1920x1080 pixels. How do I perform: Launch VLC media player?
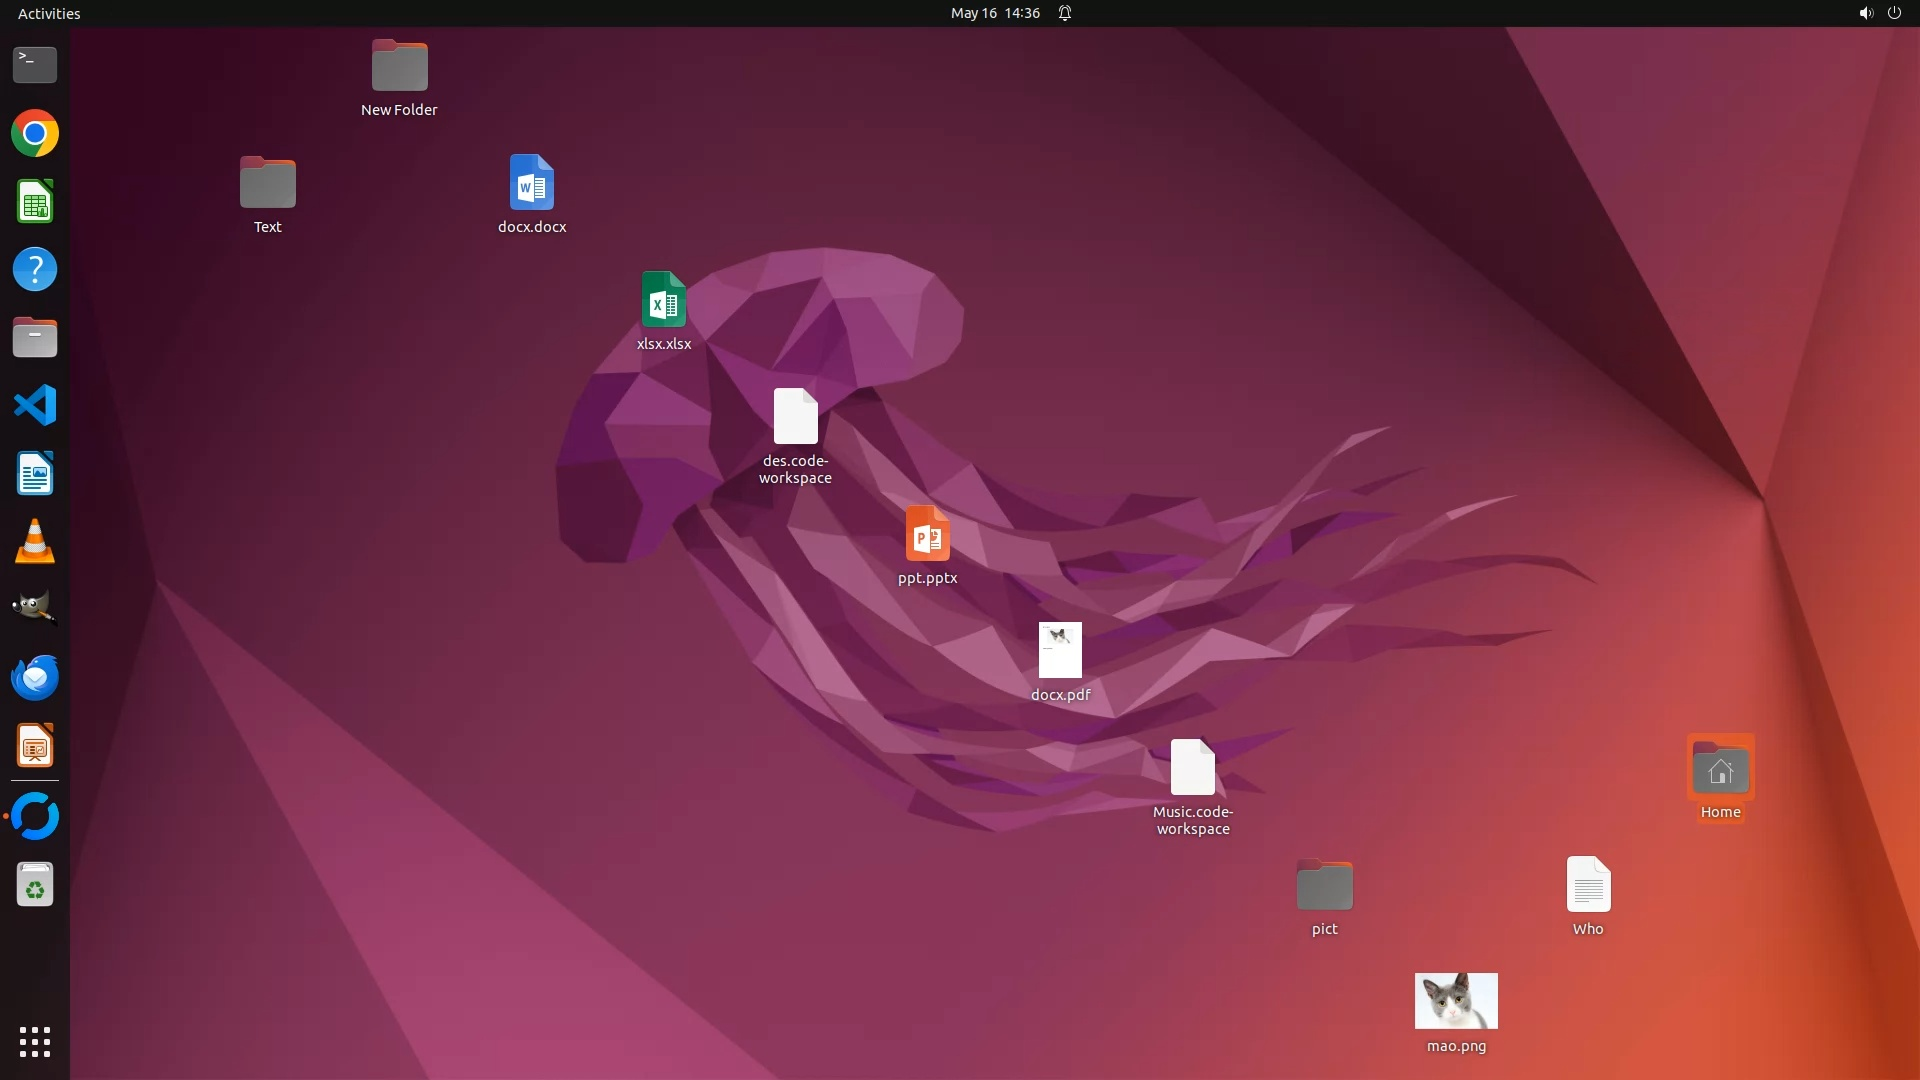coord(35,542)
